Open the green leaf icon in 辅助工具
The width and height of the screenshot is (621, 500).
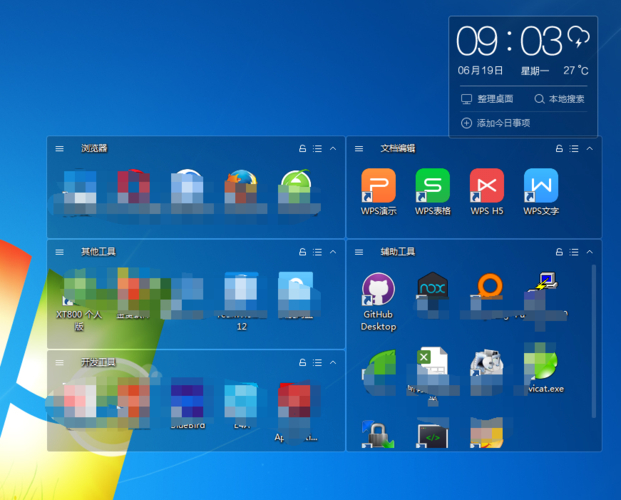[380, 368]
